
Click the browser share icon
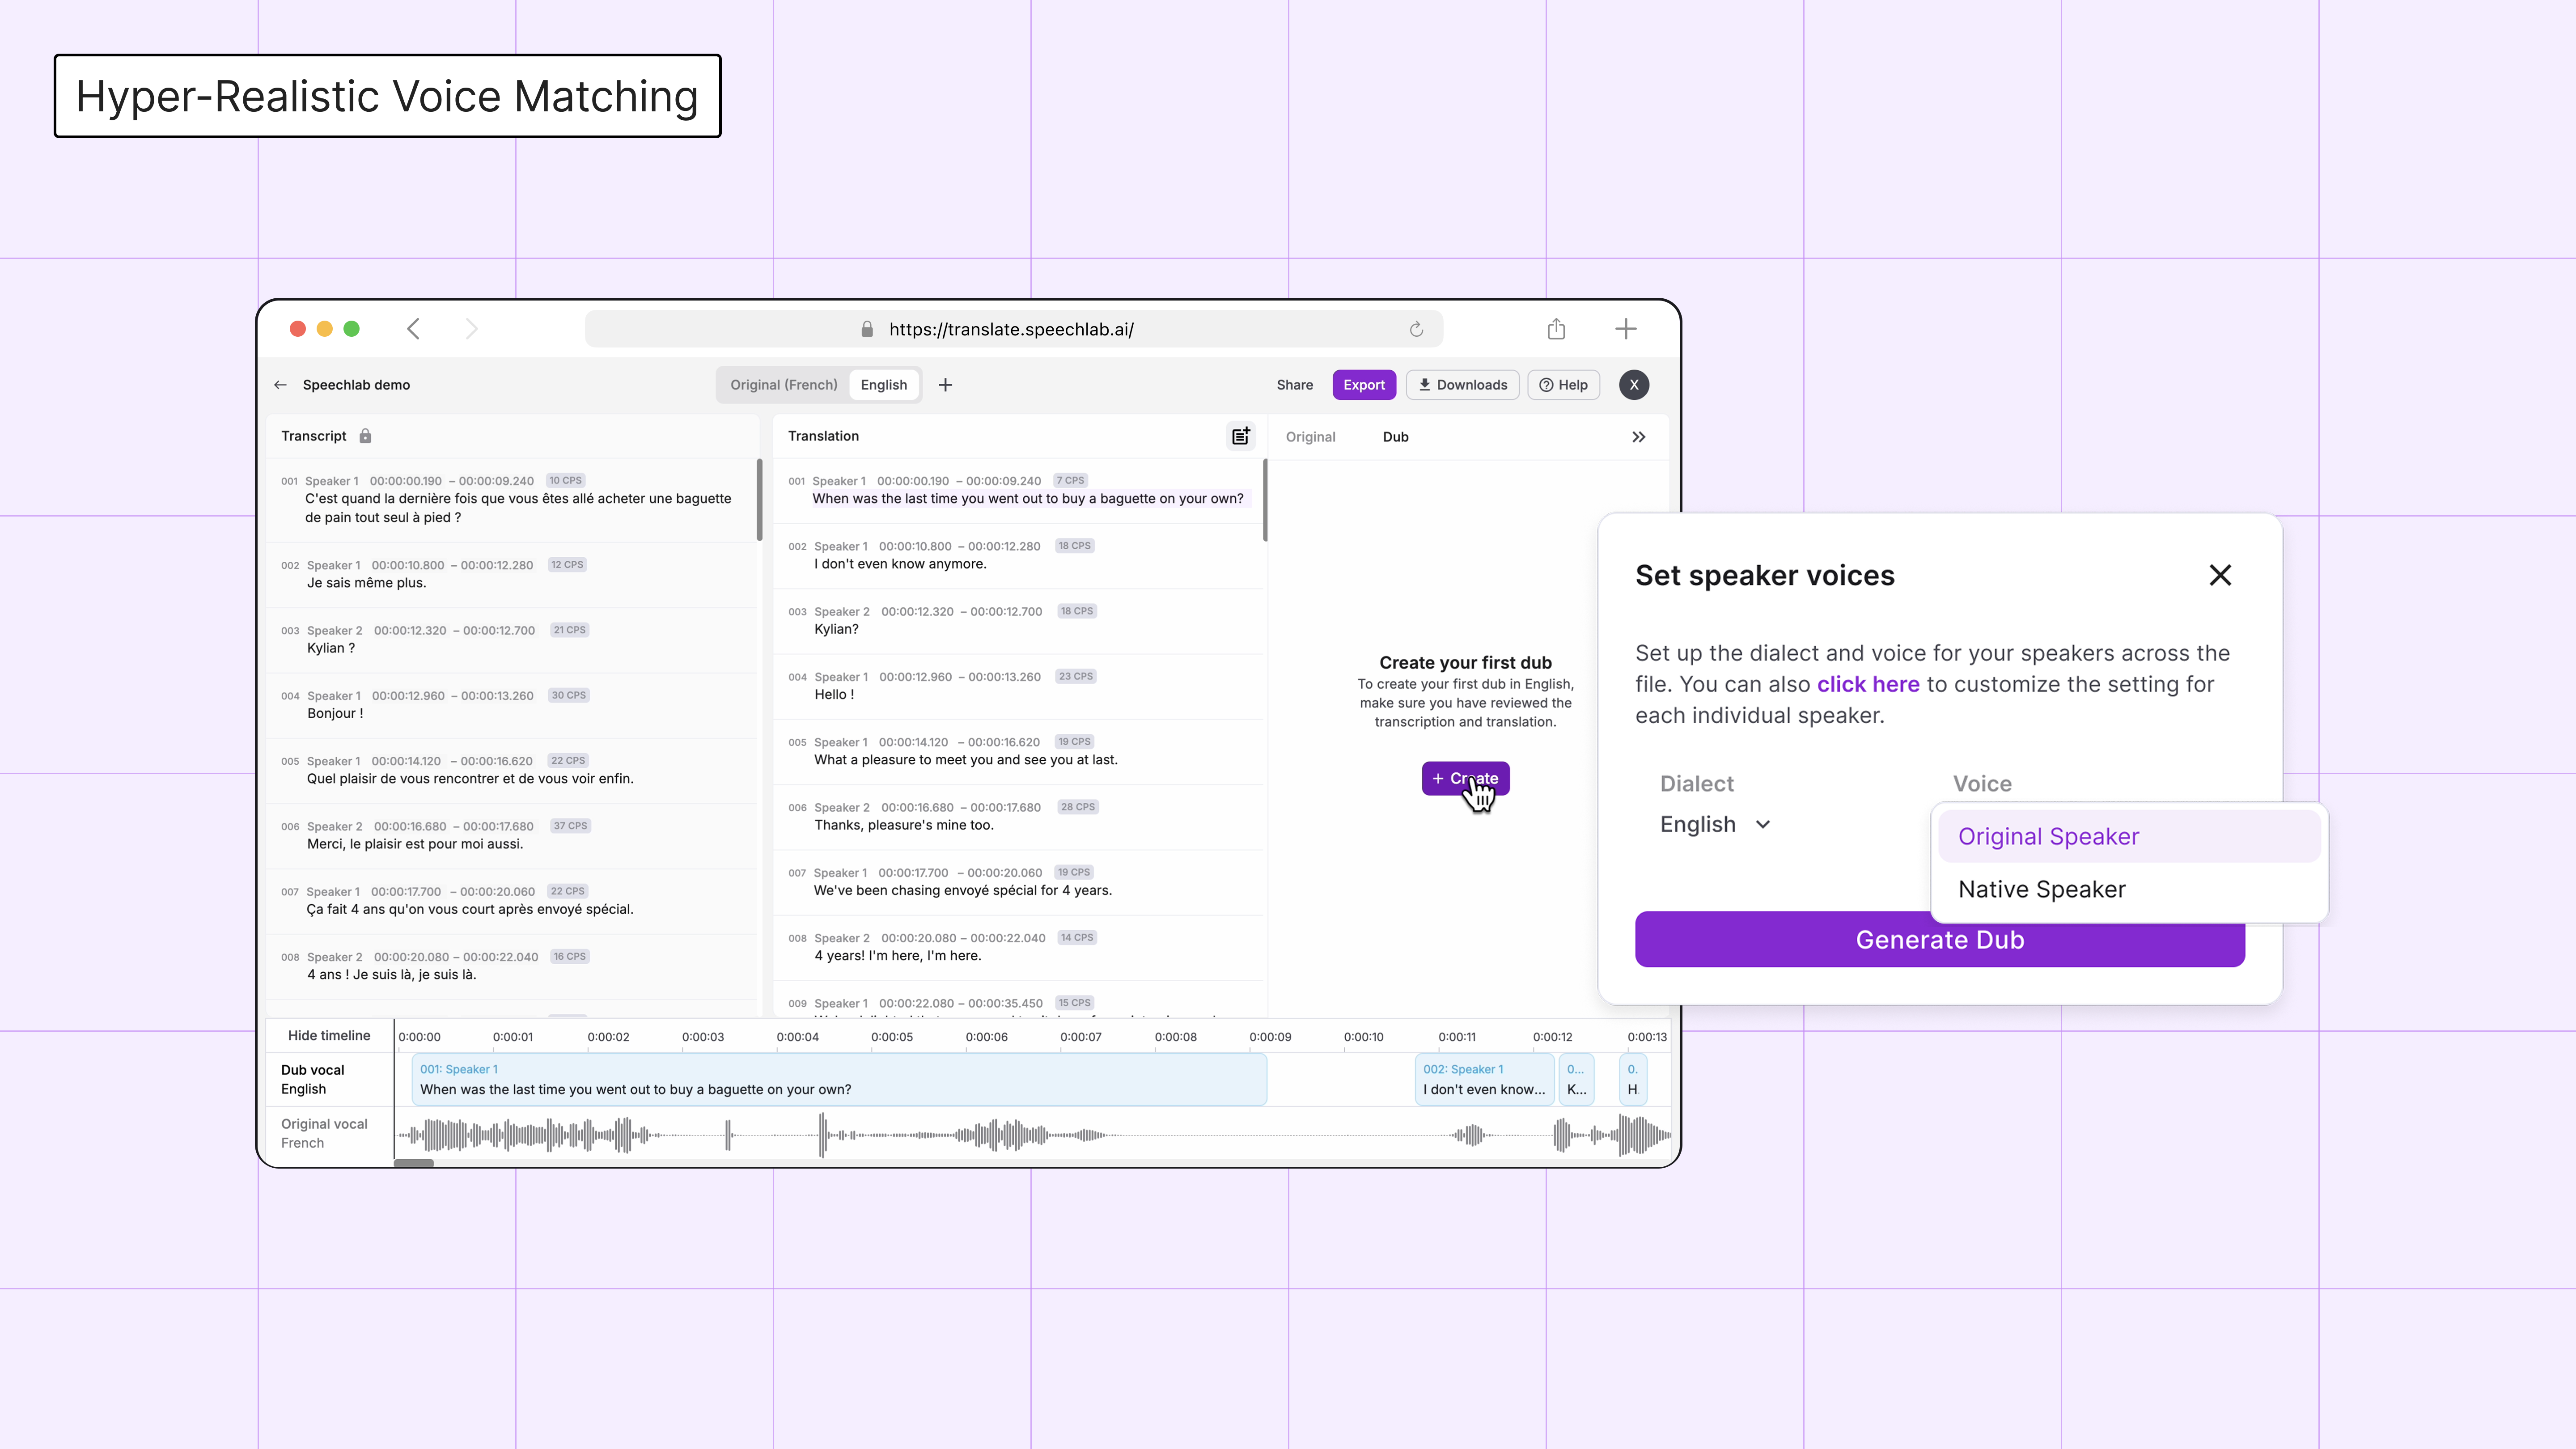click(1556, 329)
